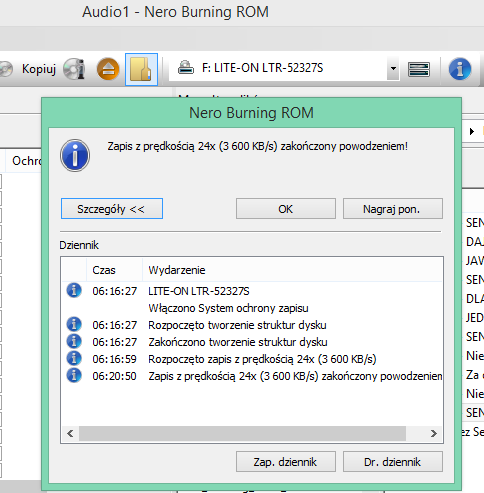Select log entry Rozpoczęto zapis at 06:16:59
Image resolution: width=484 pixels, height=493 pixels.
252,359
